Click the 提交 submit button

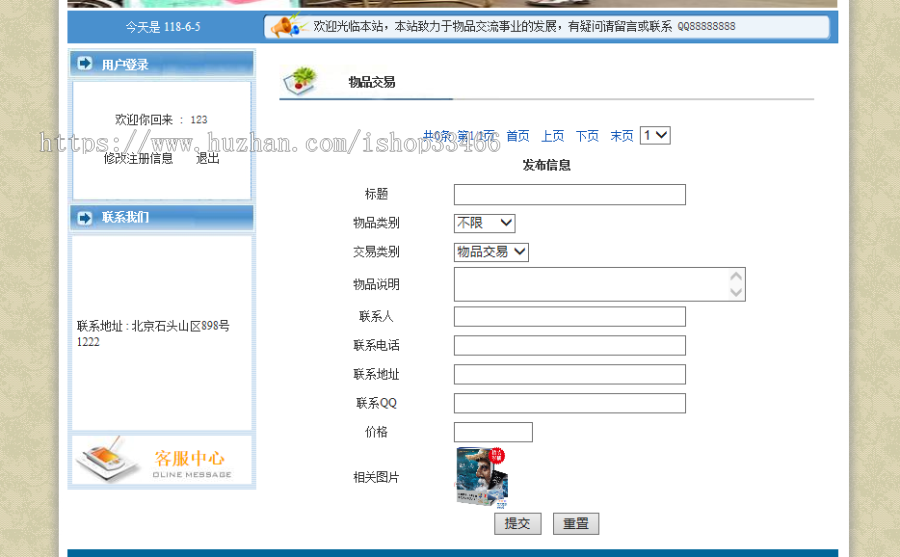[518, 524]
